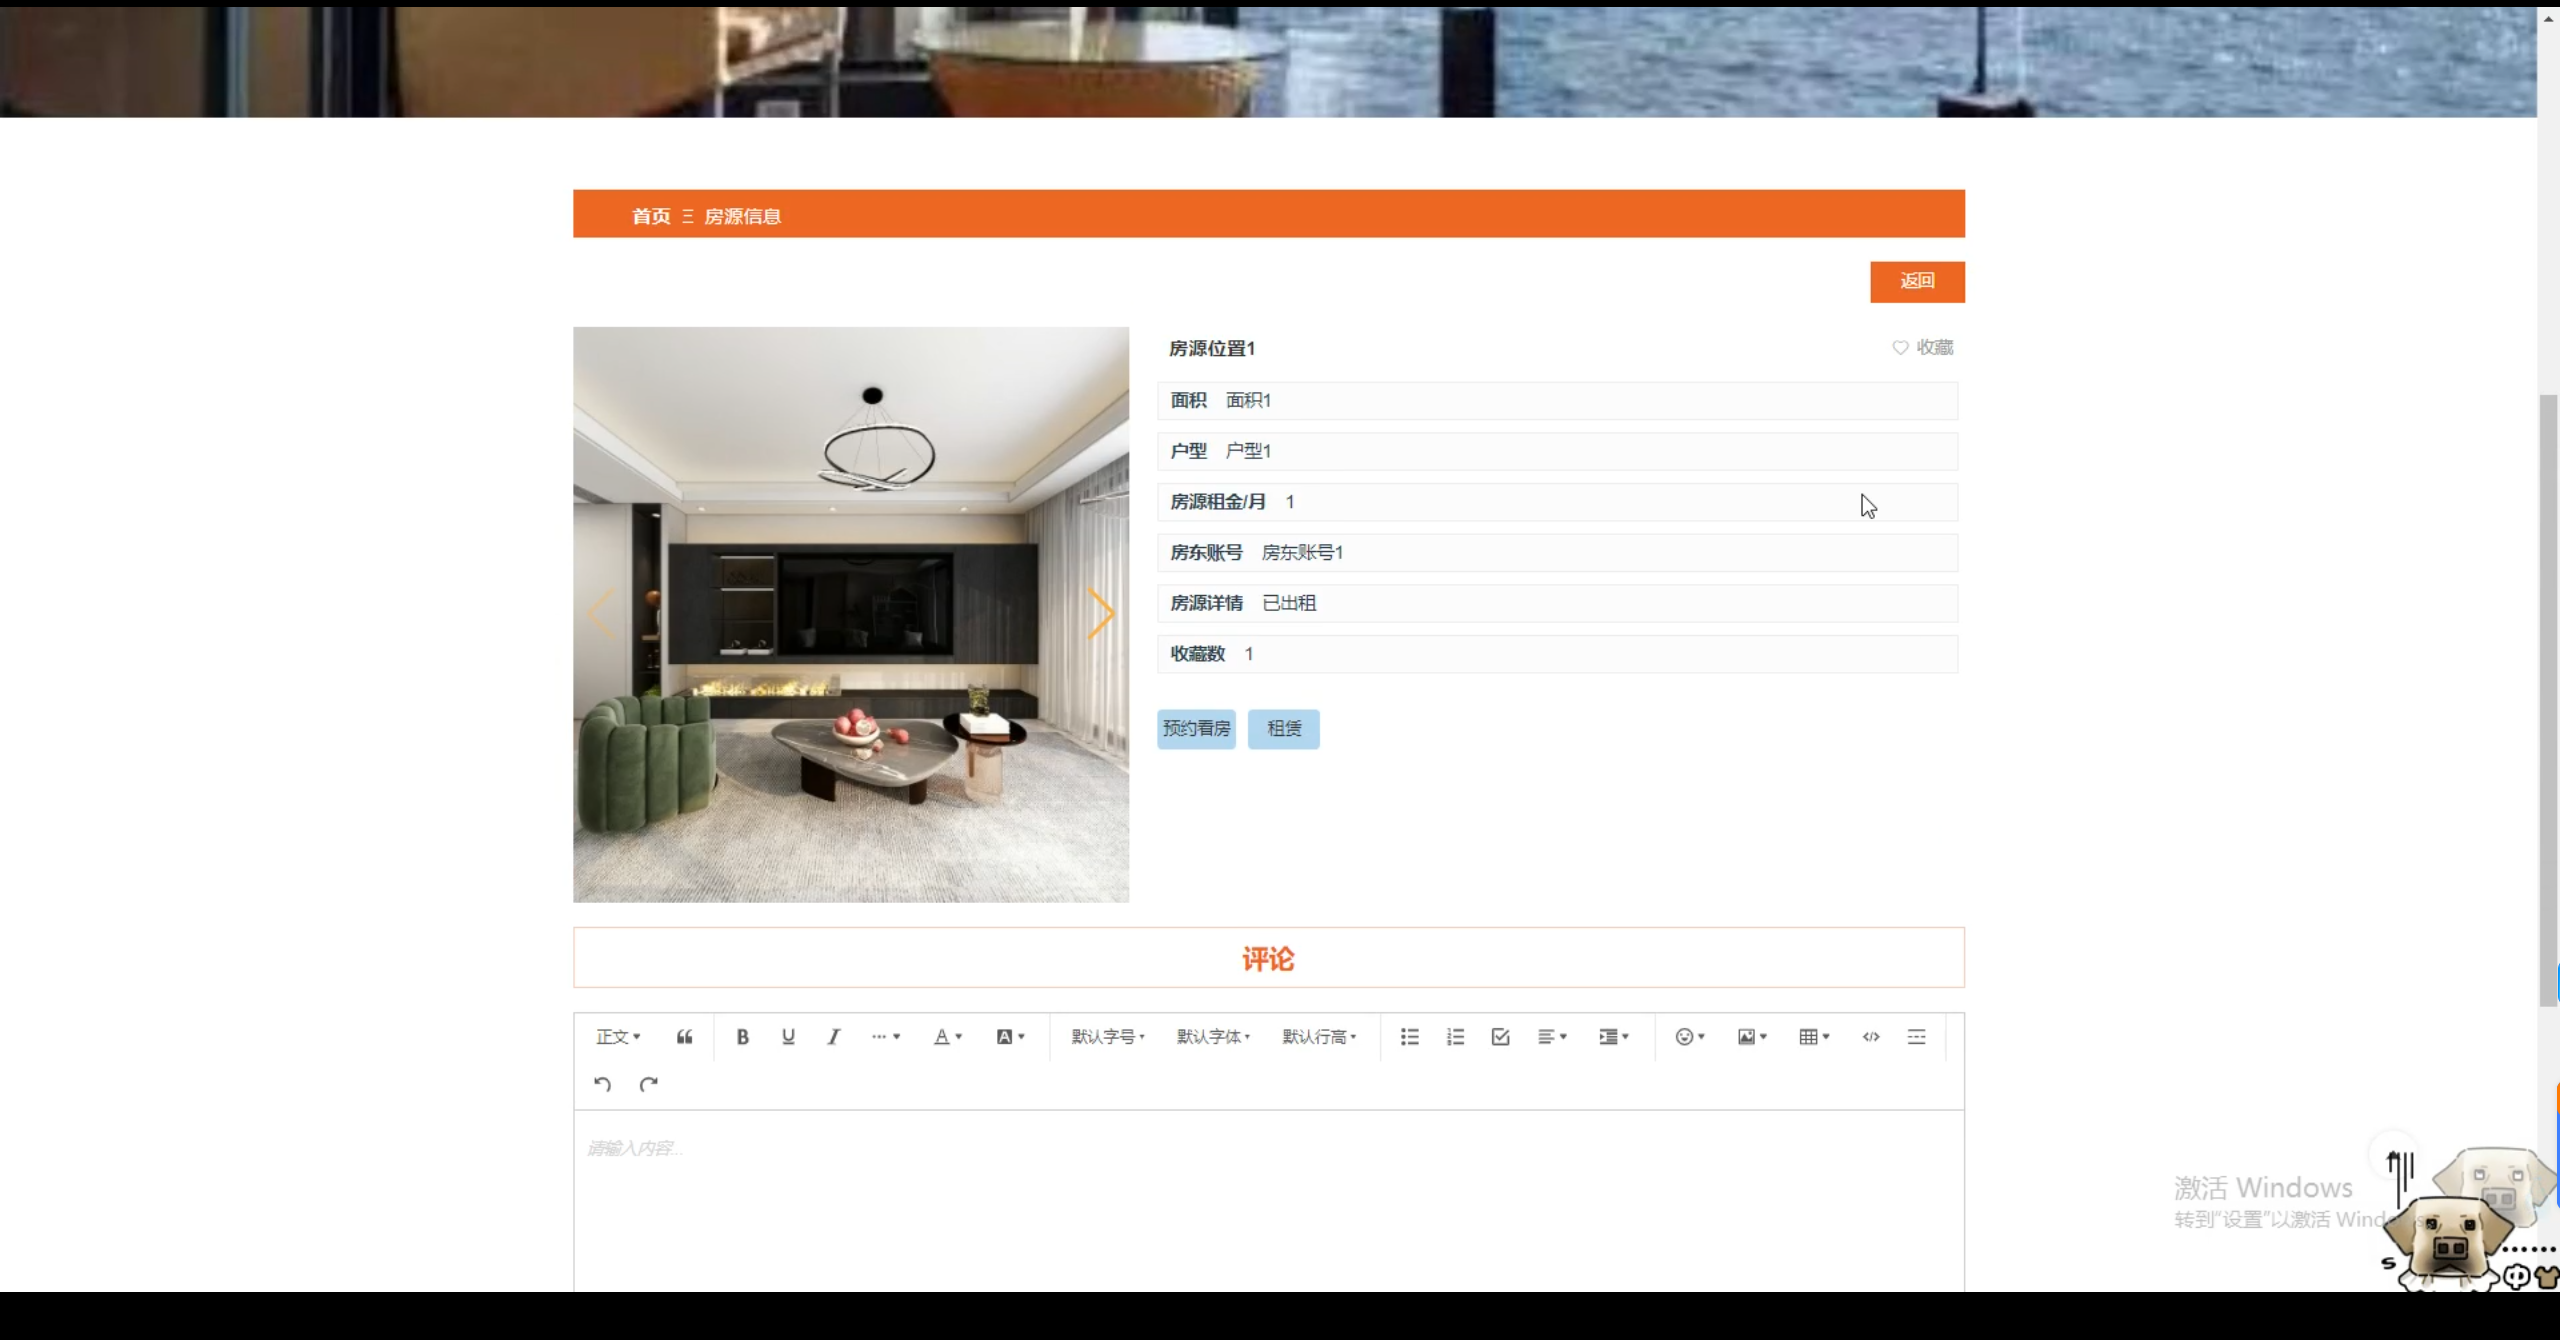Apply underline formatting in editor toolbar
This screenshot has width=2560, height=1340.
[788, 1037]
